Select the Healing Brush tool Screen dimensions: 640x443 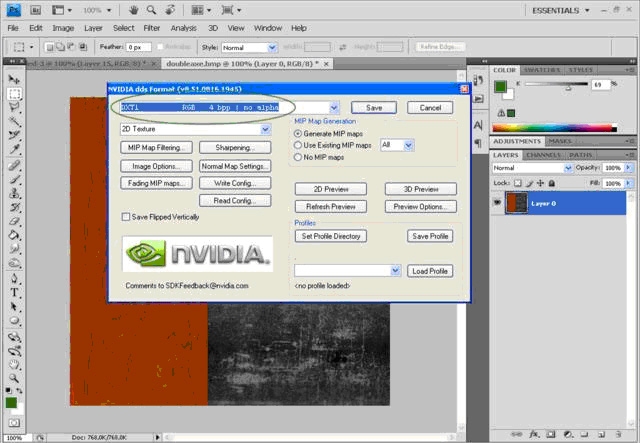pyautogui.click(x=14, y=165)
